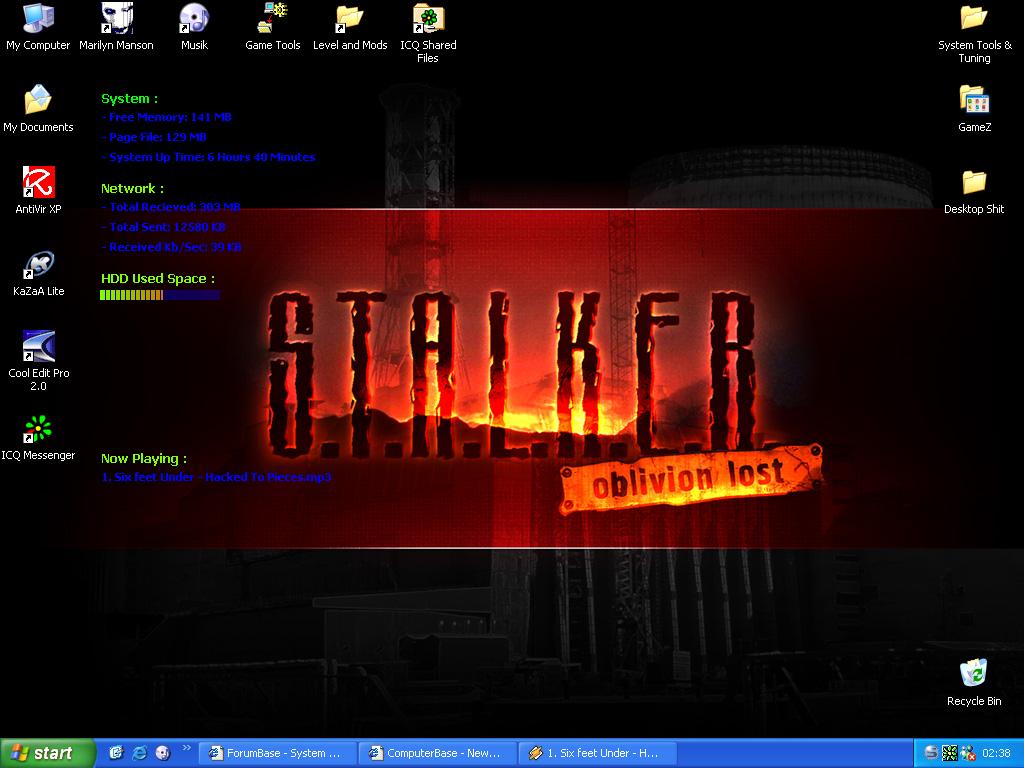Click the tray icon with red X
The image size is (1024, 768).
968,753
